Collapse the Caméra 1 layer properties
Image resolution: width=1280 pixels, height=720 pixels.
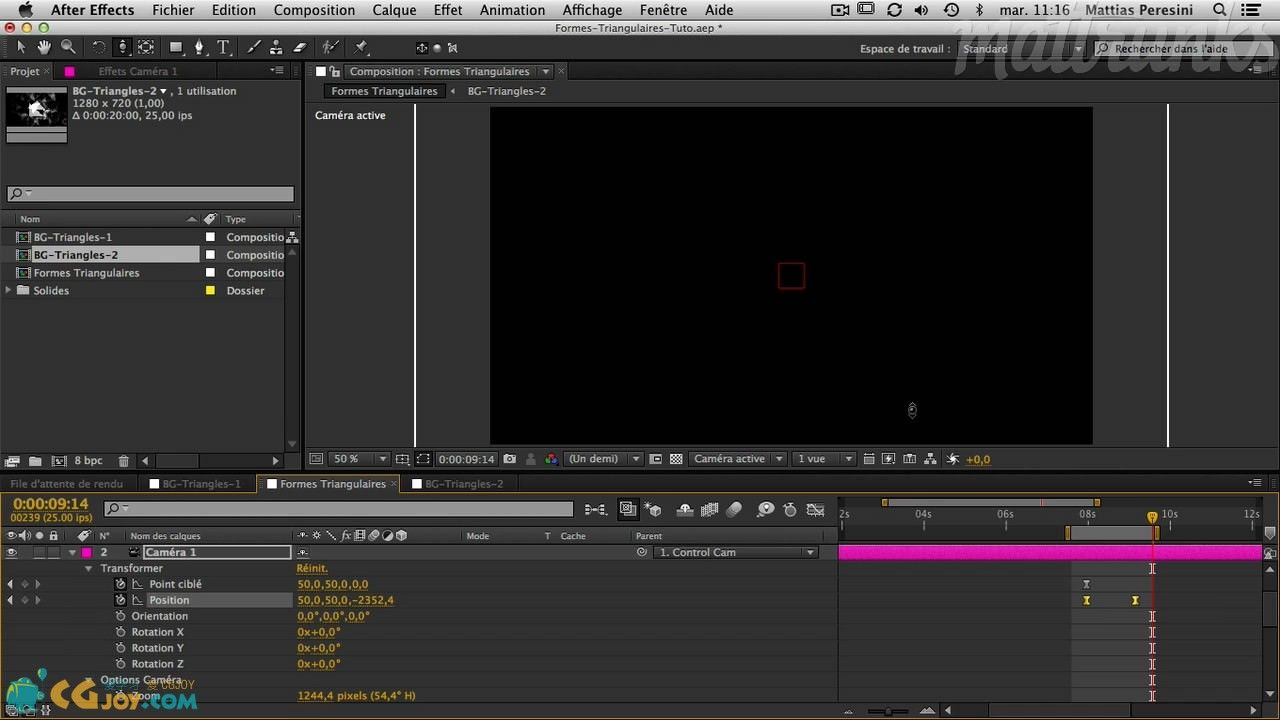coord(72,552)
